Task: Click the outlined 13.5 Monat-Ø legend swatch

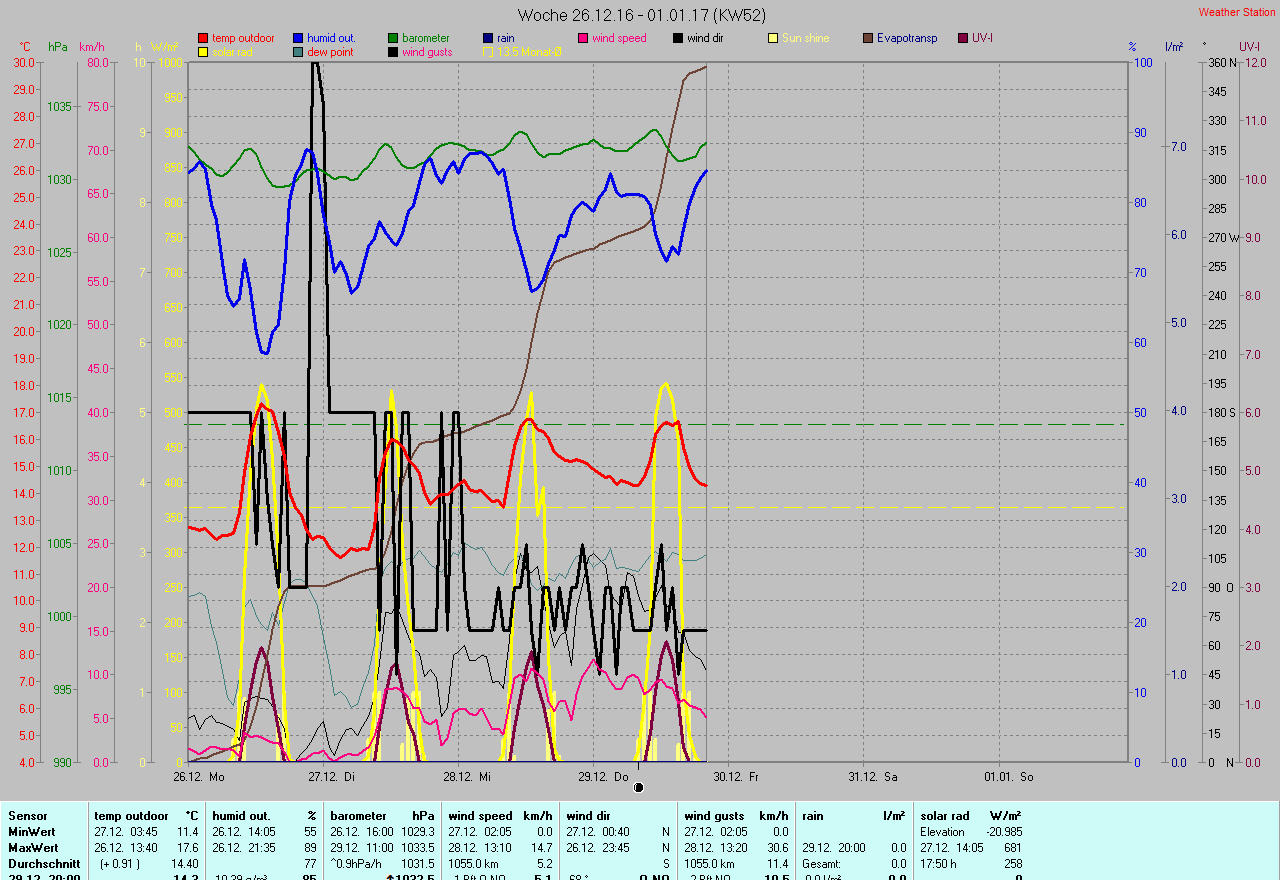Action: [x=489, y=52]
